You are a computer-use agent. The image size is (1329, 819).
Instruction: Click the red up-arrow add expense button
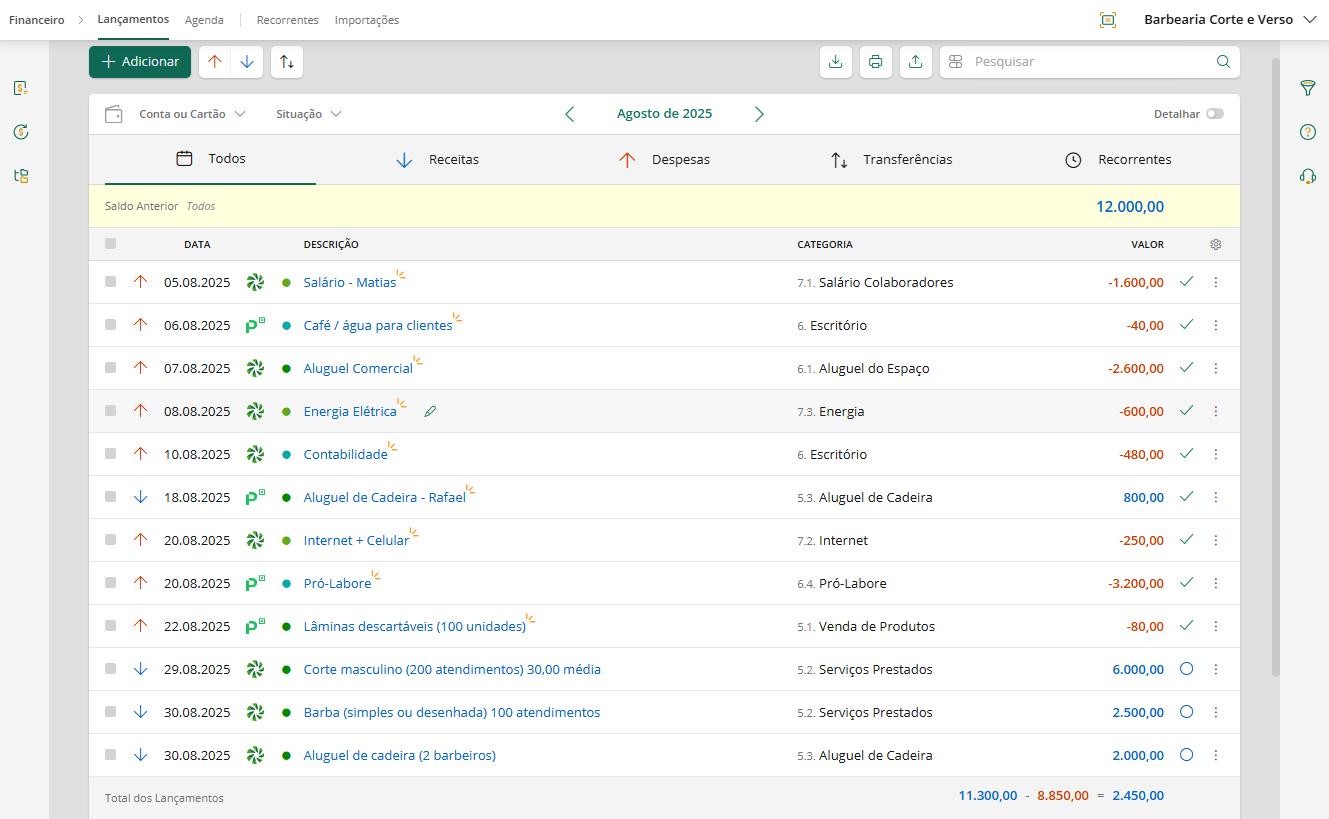(x=214, y=62)
